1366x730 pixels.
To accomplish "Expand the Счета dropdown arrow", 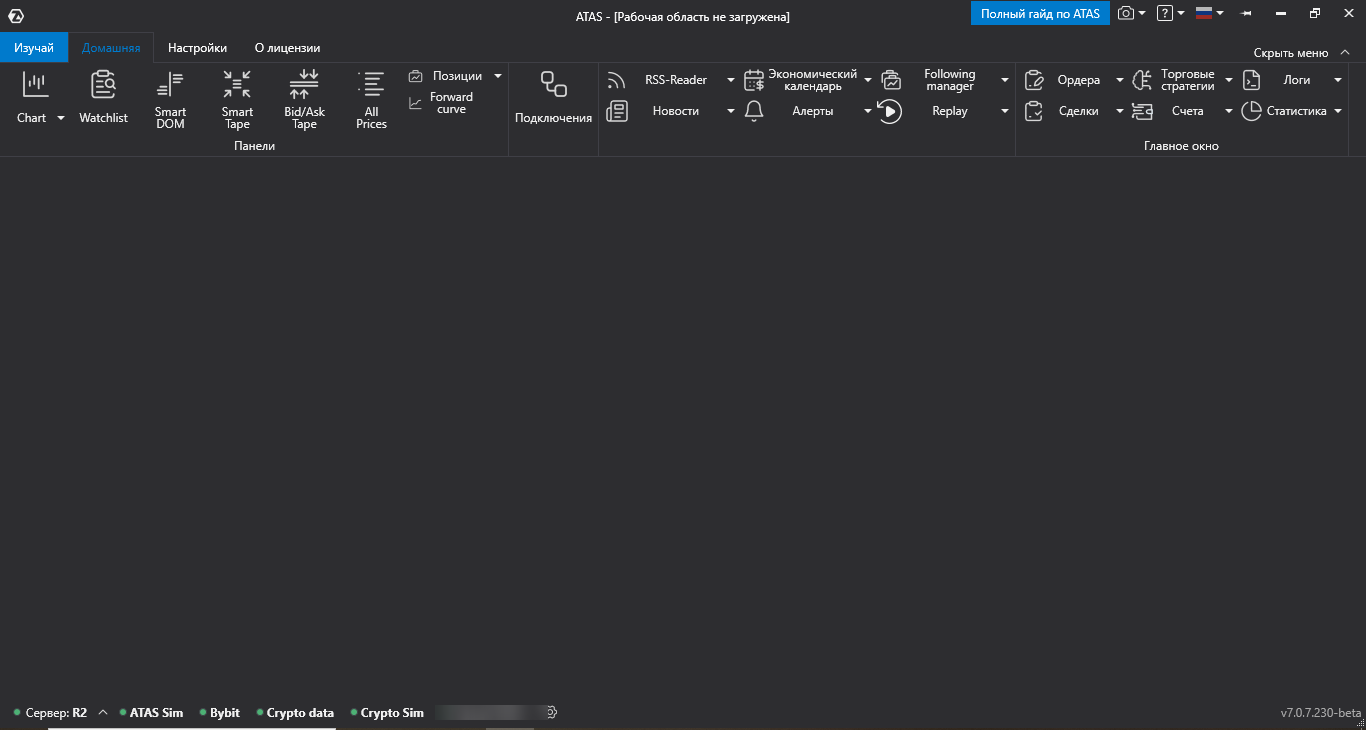I will 1229,111.
